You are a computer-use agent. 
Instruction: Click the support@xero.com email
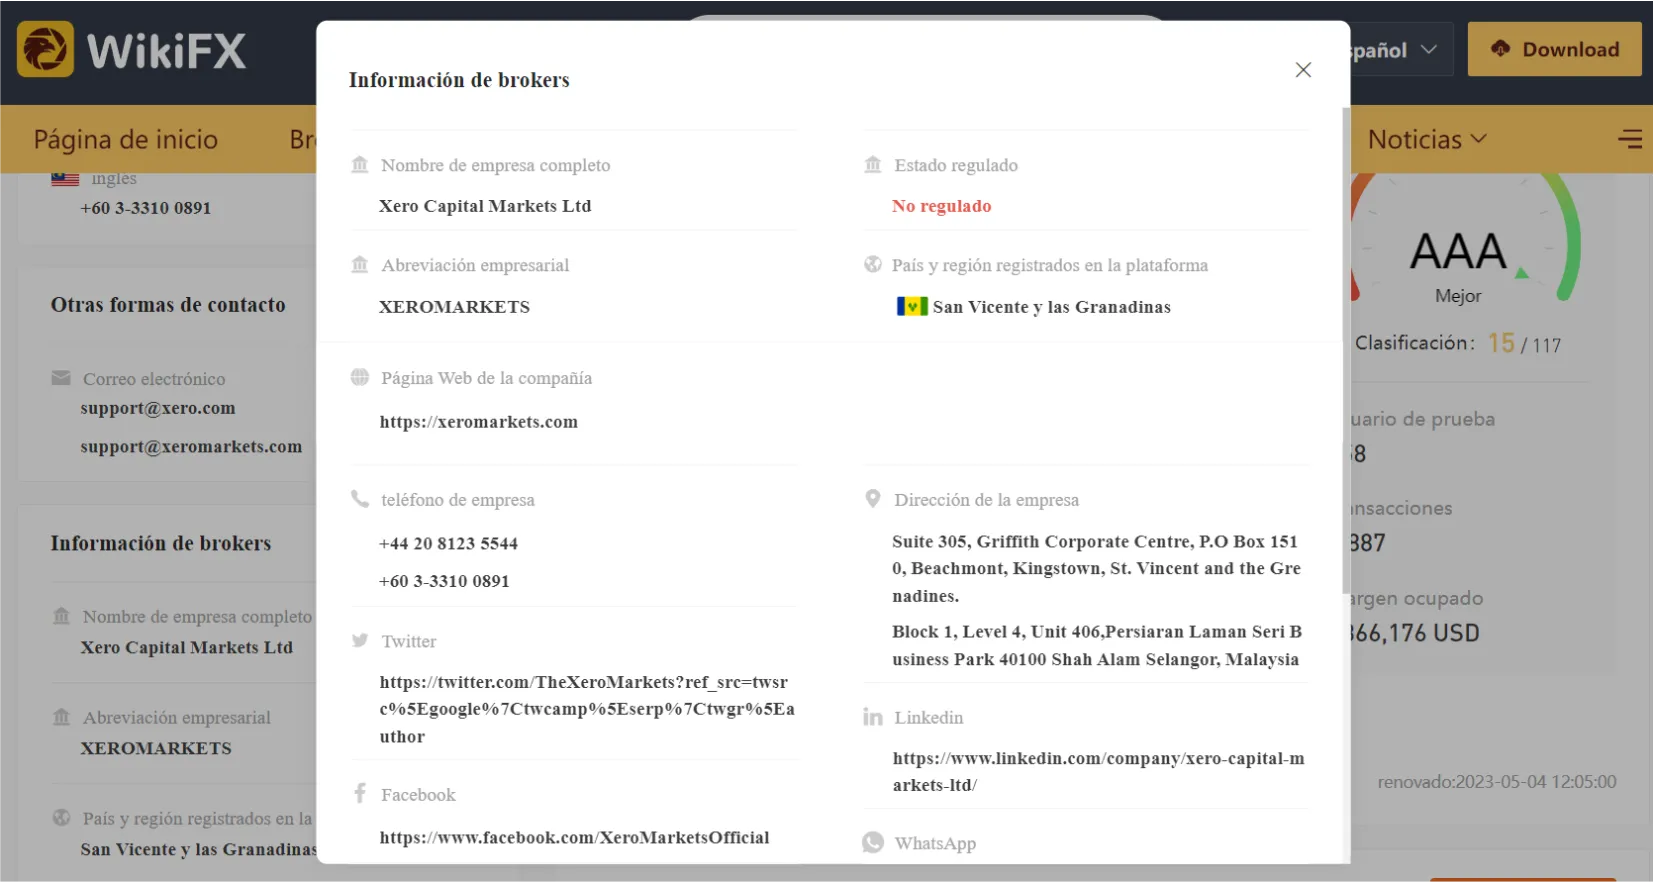pos(158,408)
